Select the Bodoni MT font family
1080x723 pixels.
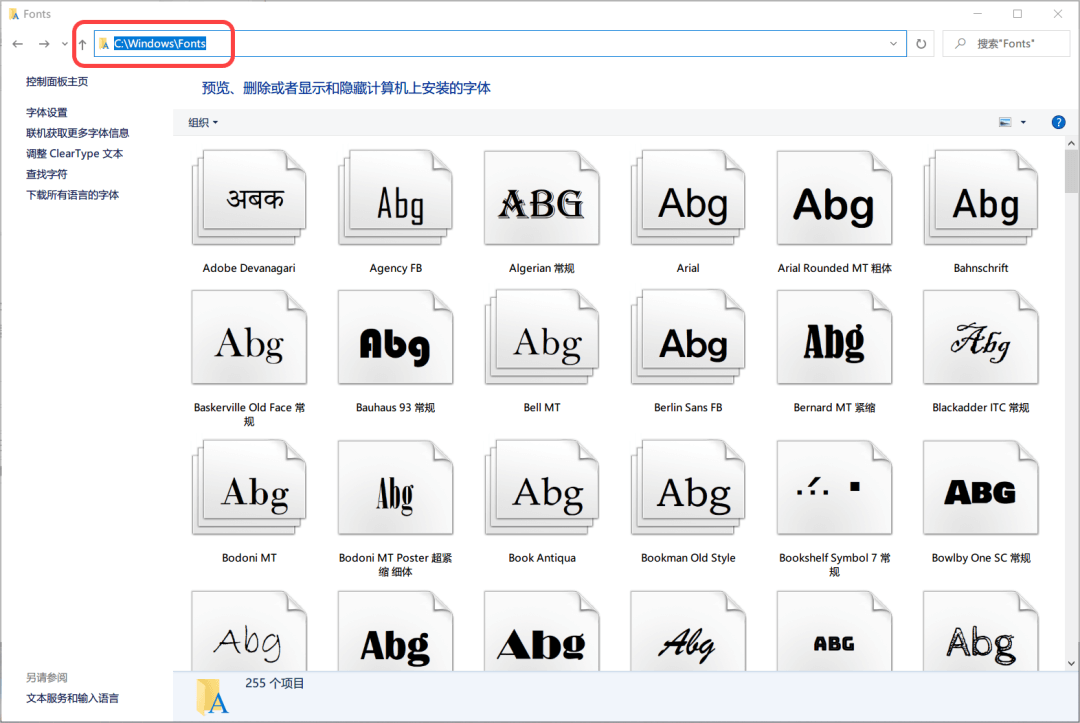pos(249,488)
